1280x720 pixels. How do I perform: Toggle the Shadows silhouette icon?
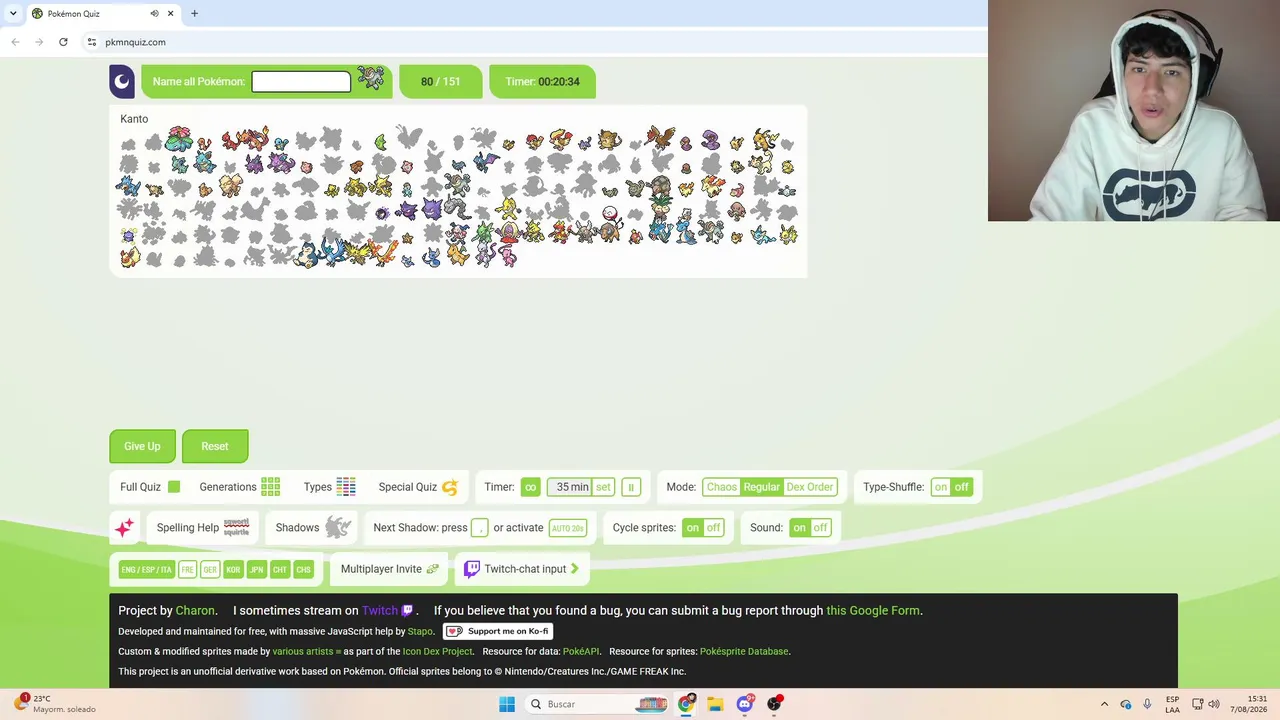coord(338,527)
